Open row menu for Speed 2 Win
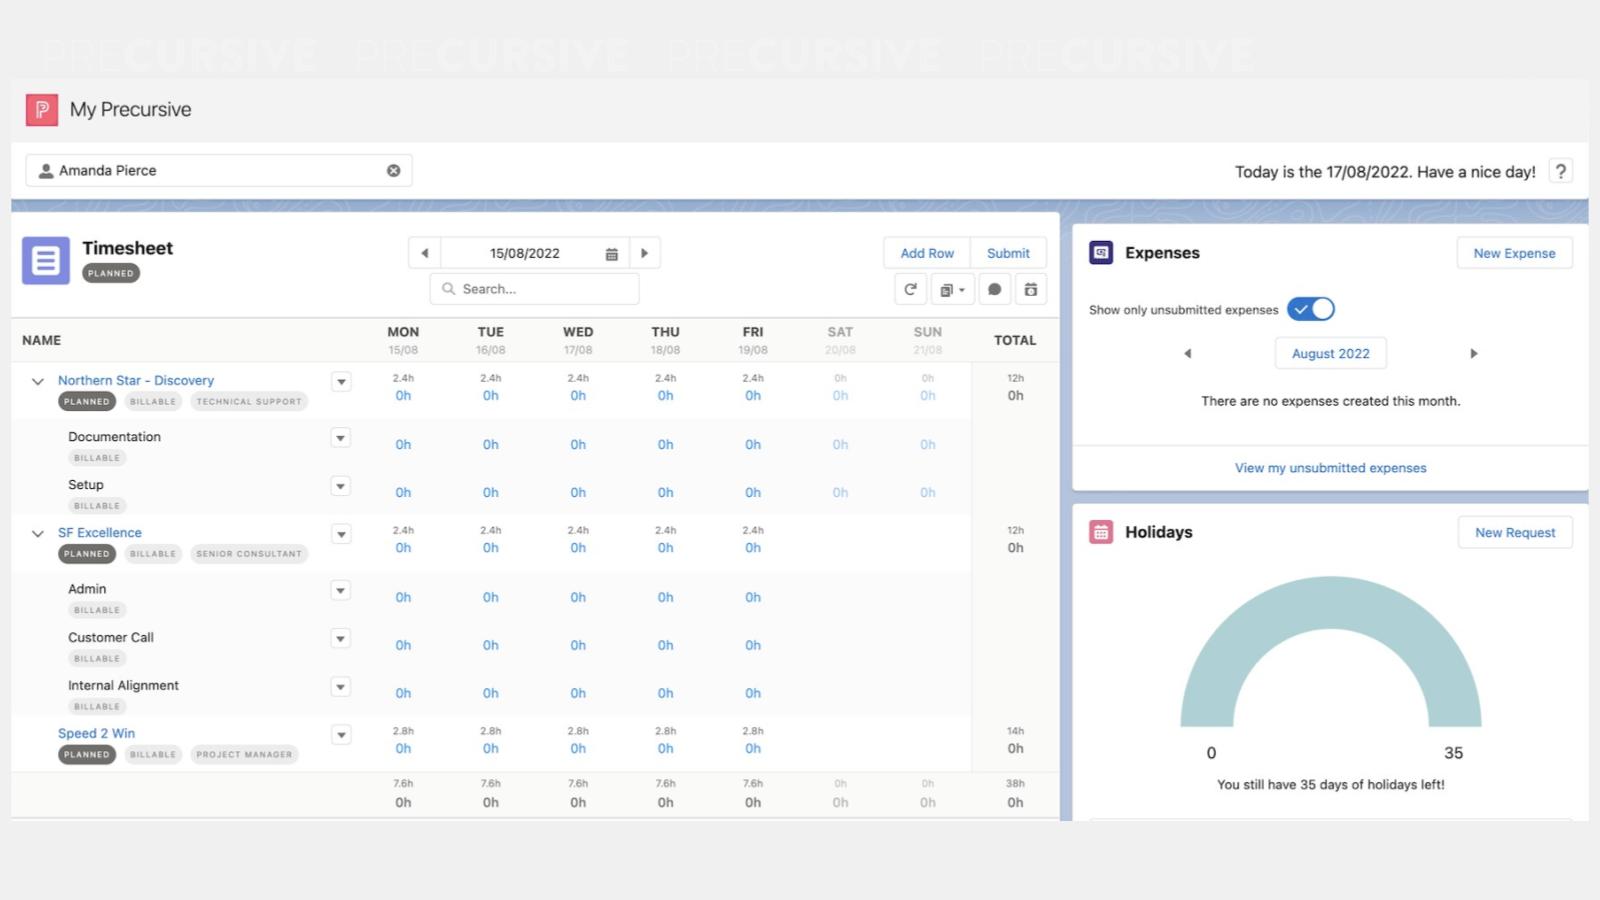 click(341, 735)
